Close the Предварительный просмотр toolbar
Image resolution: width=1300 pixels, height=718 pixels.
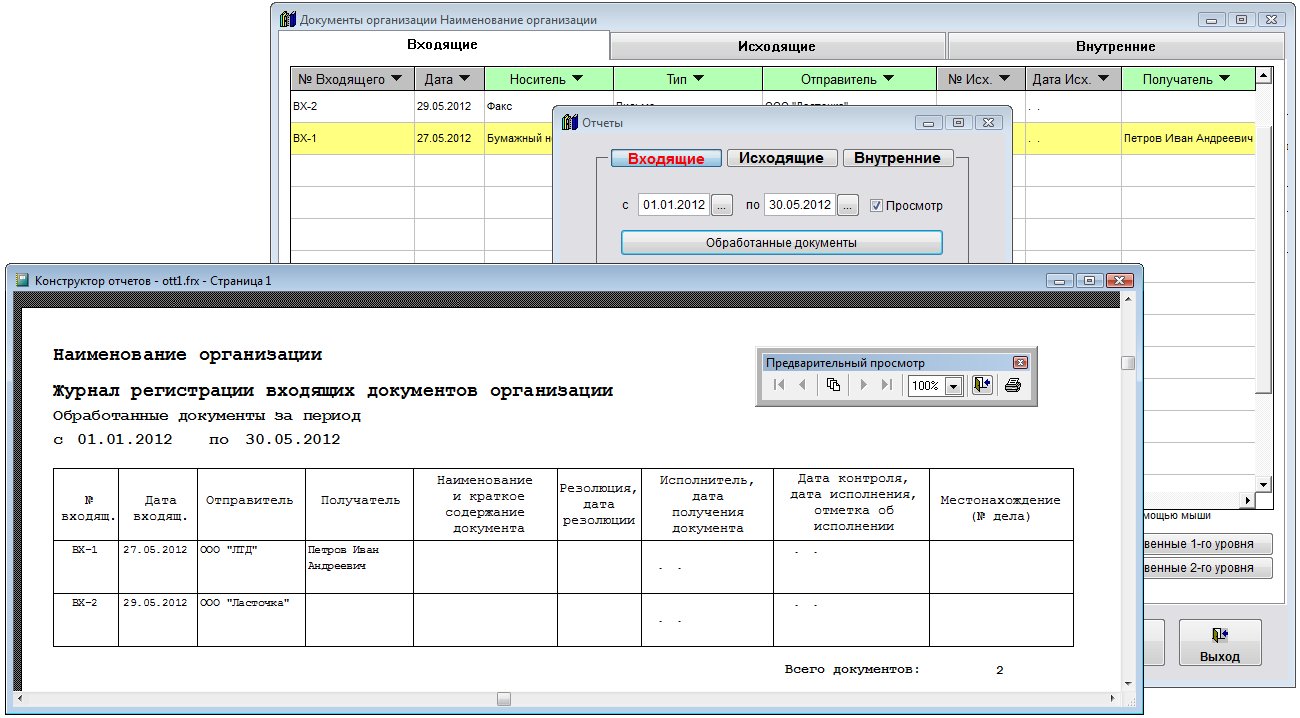tap(1020, 363)
